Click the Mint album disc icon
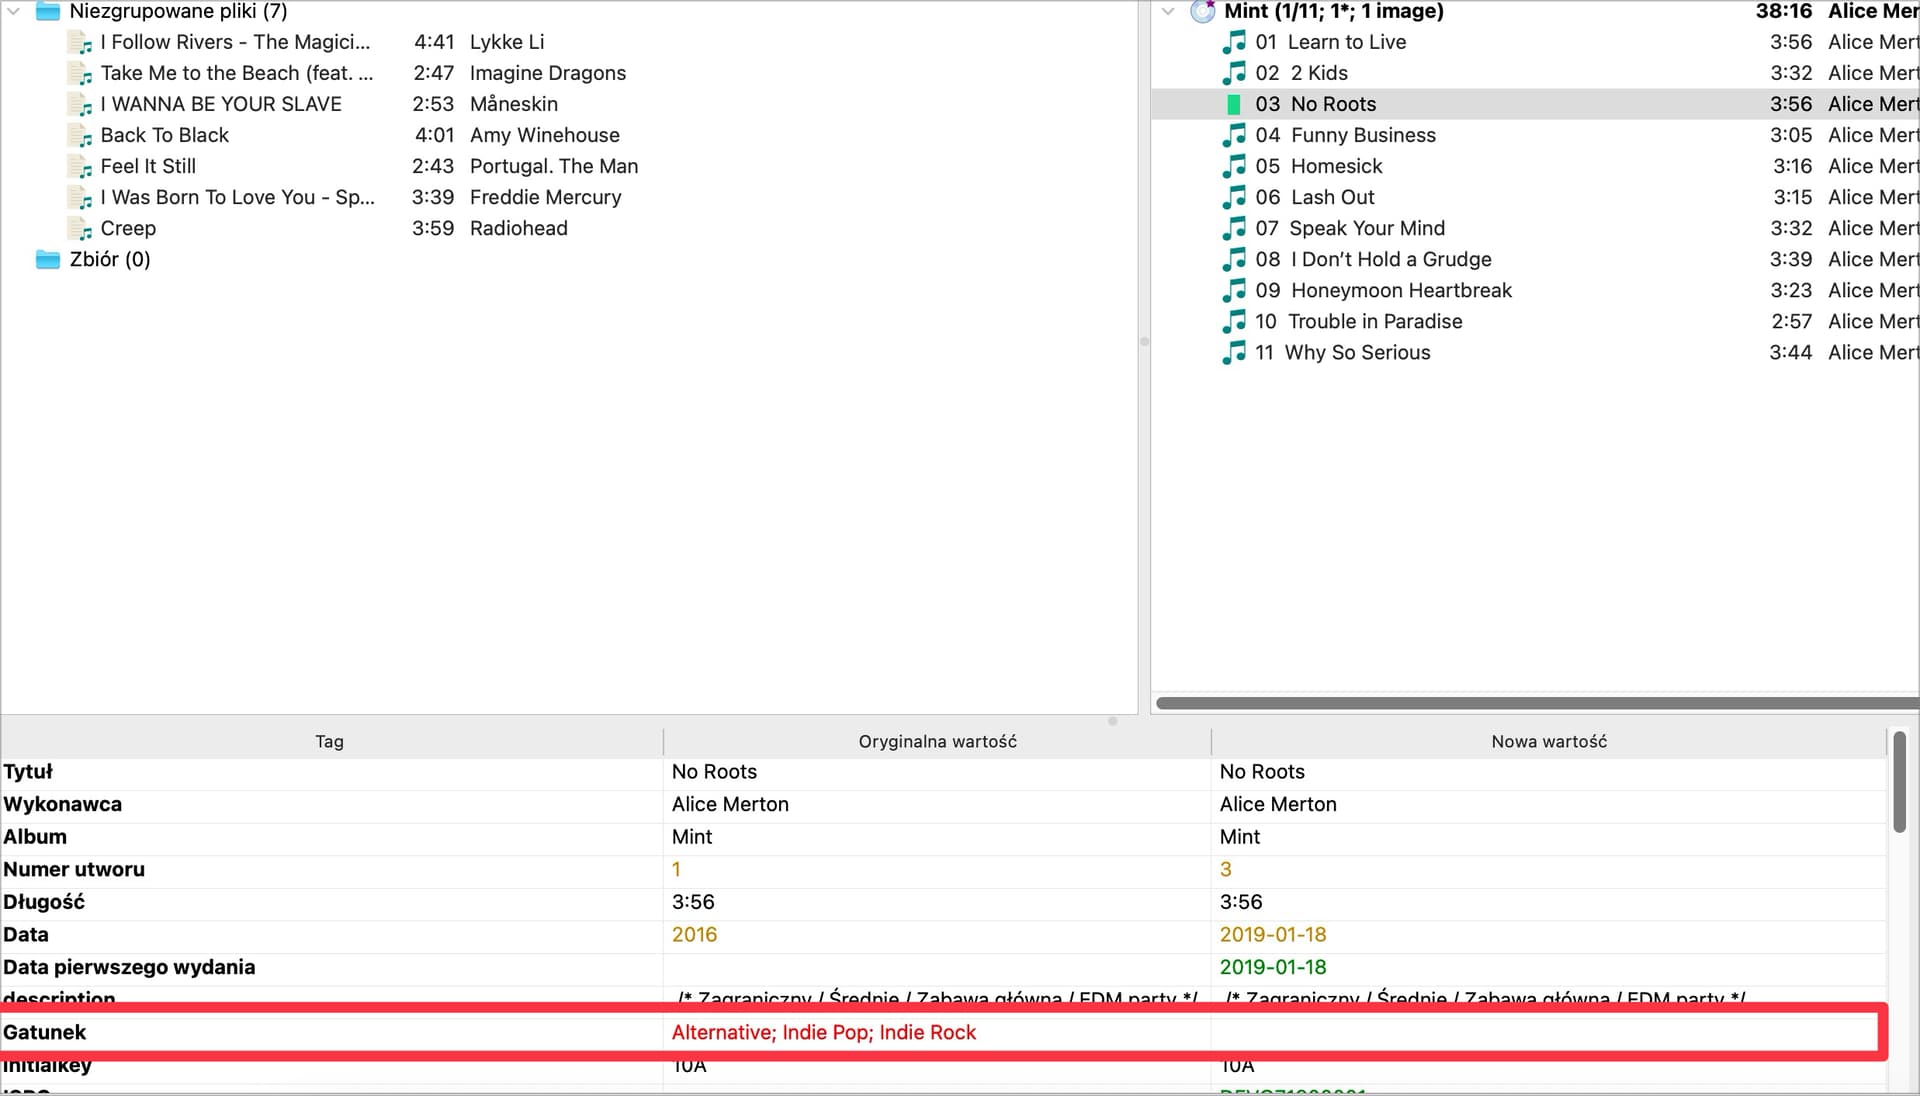 tap(1202, 12)
